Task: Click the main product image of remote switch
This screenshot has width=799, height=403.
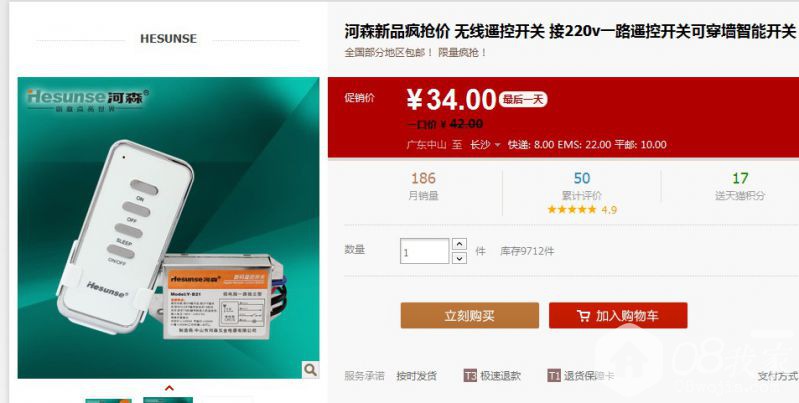Action: 168,227
